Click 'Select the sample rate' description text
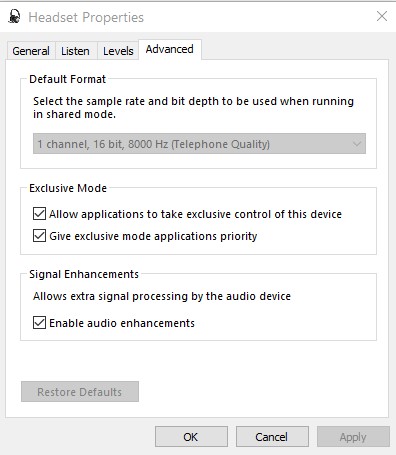 (193, 107)
